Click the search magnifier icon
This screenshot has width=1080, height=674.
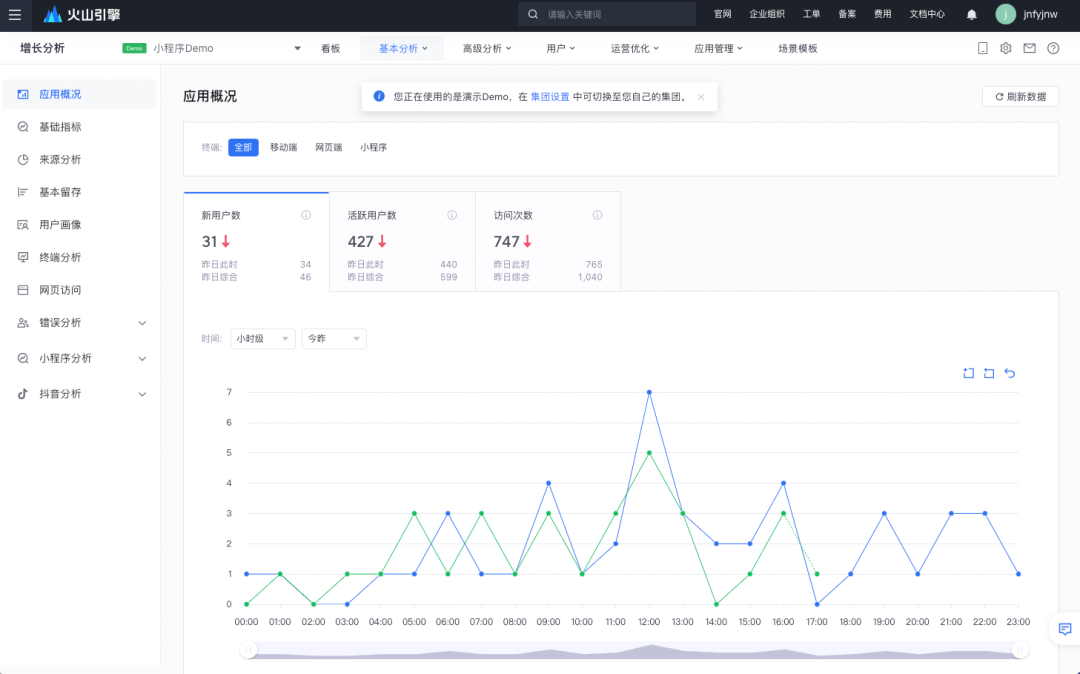[x=533, y=14]
